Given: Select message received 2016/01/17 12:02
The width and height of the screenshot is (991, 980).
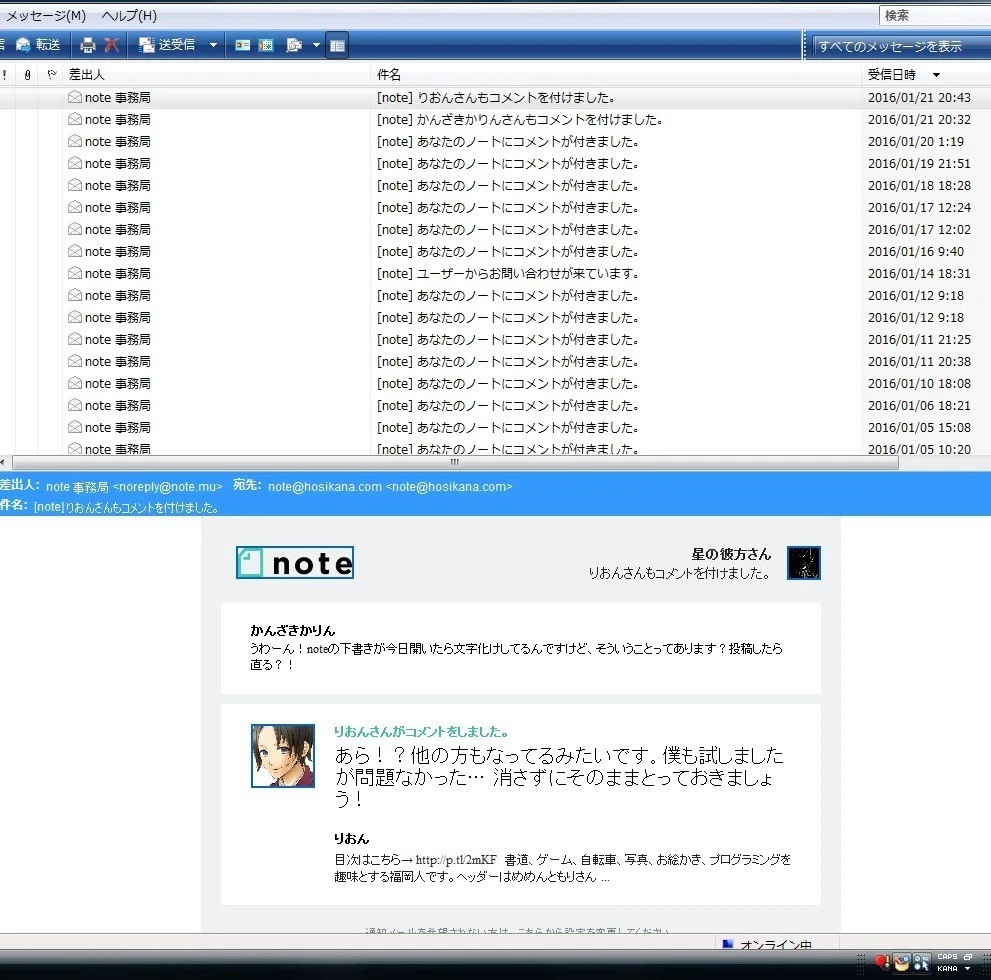Looking at the screenshot, I should point(496,229).
